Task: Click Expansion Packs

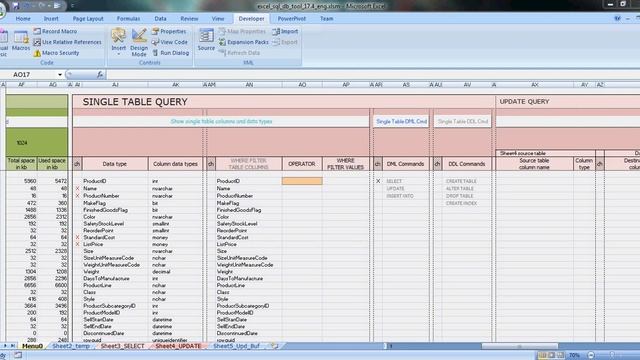Action: pyautogui.click(x=244, y=42)
